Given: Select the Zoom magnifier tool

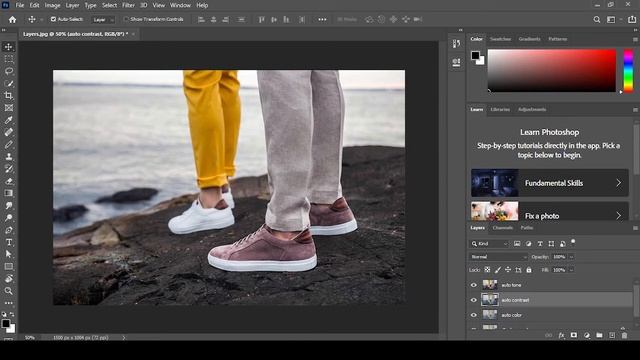Looking at the screenshot, I should coord(8,291).
